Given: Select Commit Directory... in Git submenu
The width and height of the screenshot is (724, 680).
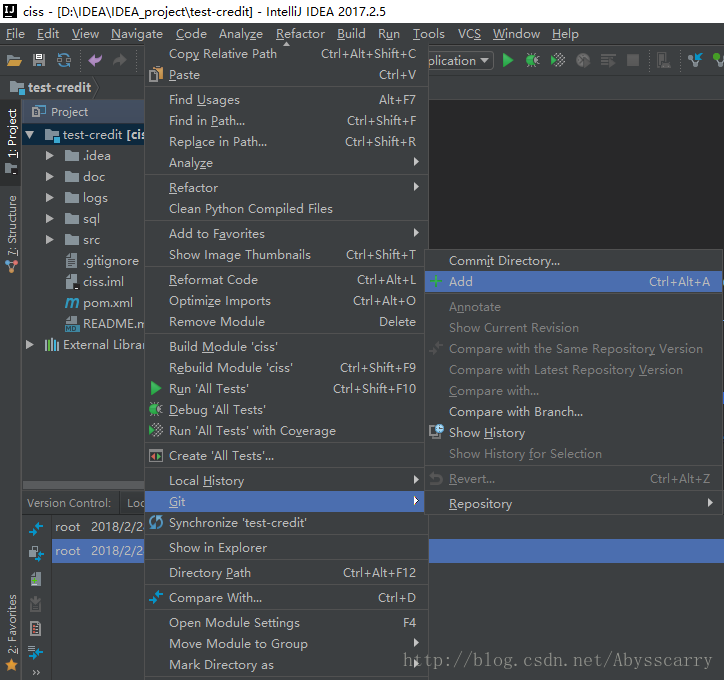Looking at the screenshot, I should [573, 261].
